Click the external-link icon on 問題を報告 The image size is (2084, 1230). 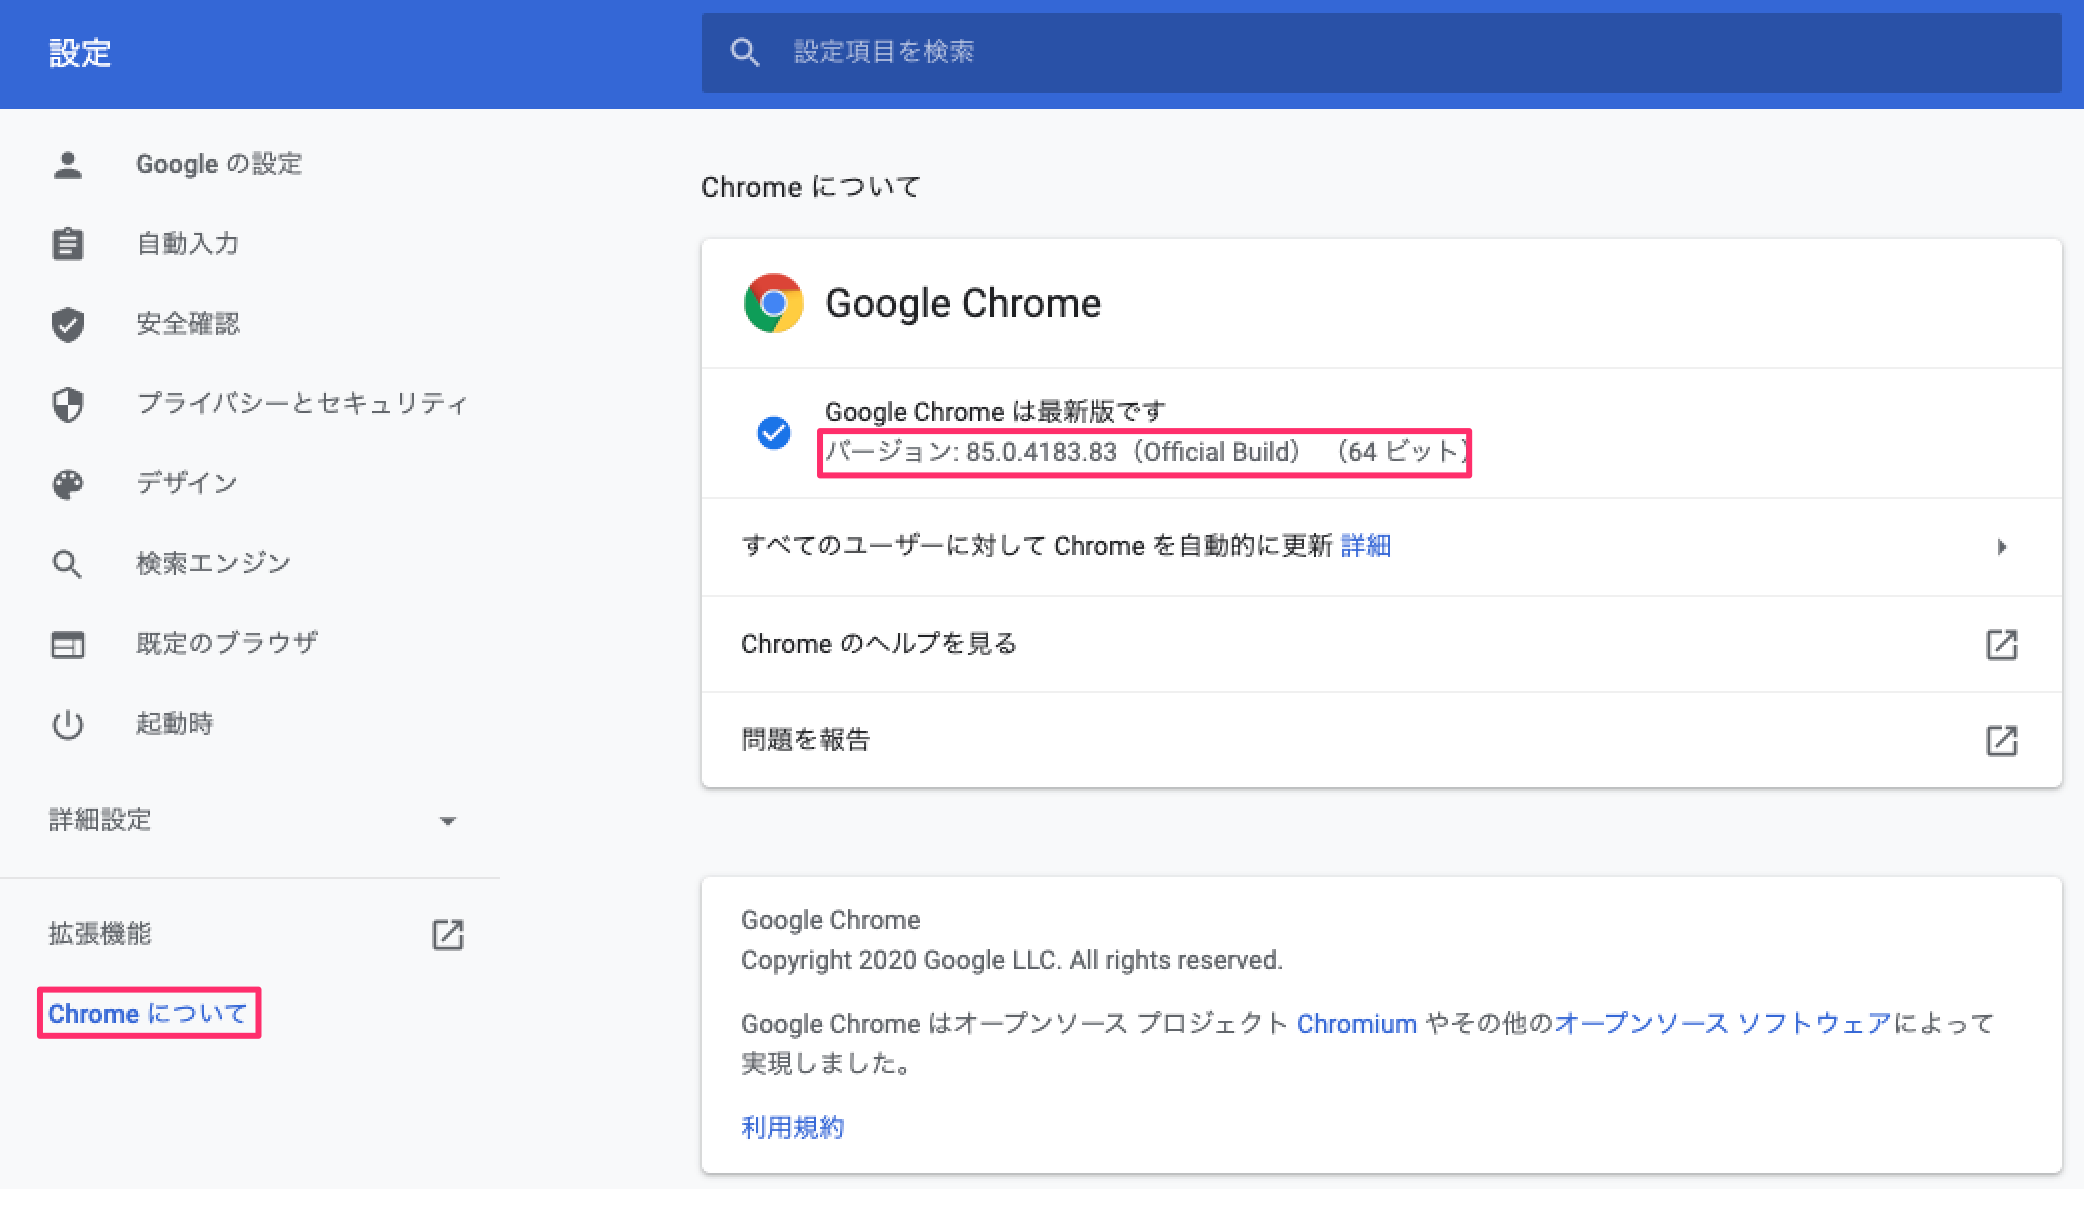2001,740
